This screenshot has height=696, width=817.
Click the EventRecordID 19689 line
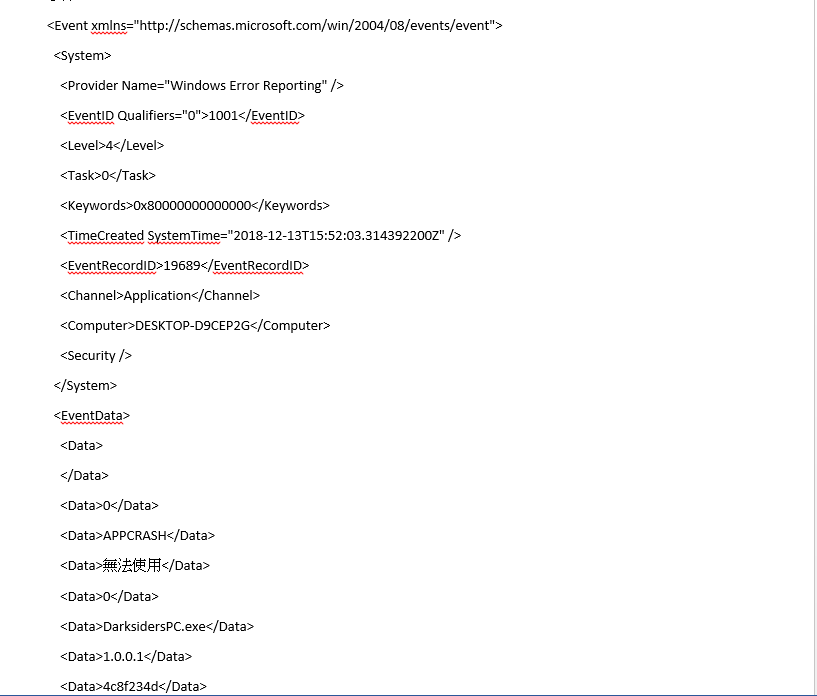pyautogui.click(x=184, y=266)
